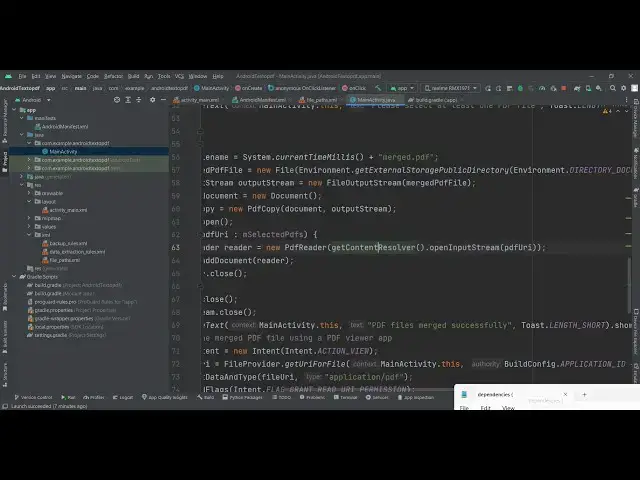Select AndroidManifest.xml in project tree
640x480 pixels.
click(x=64, y=127)
